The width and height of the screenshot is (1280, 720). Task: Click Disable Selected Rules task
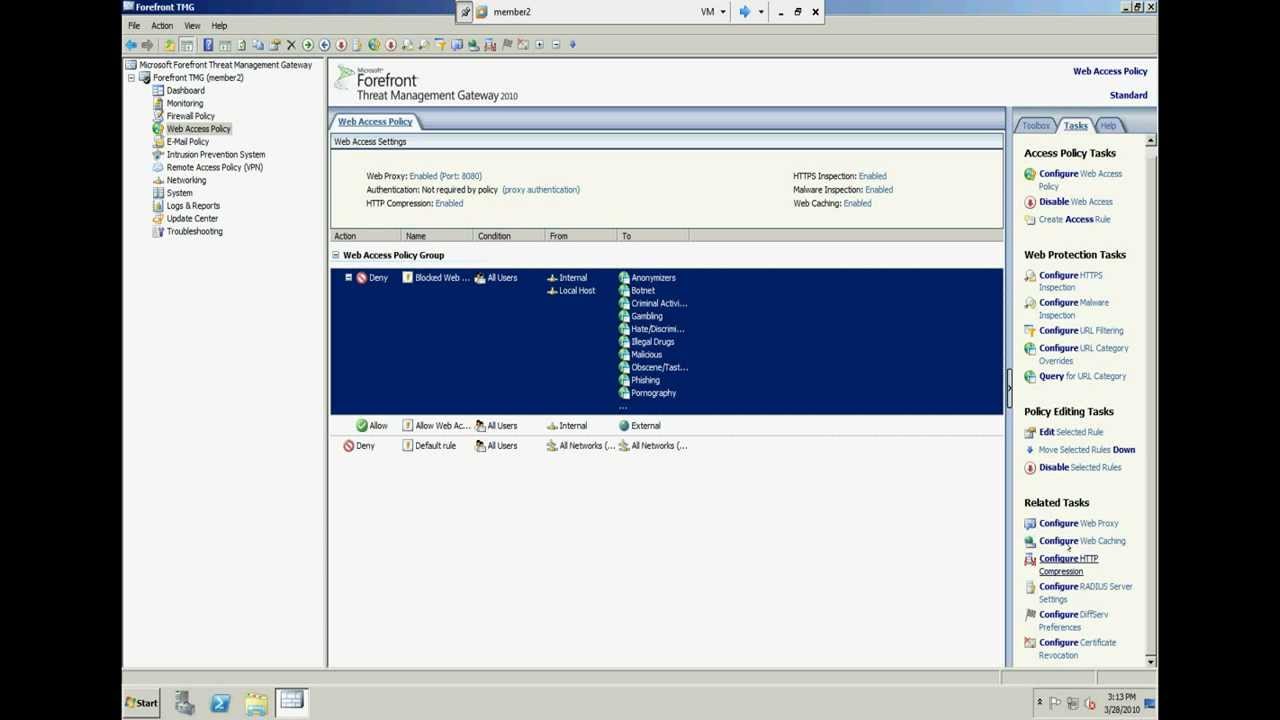(1079, 468)
